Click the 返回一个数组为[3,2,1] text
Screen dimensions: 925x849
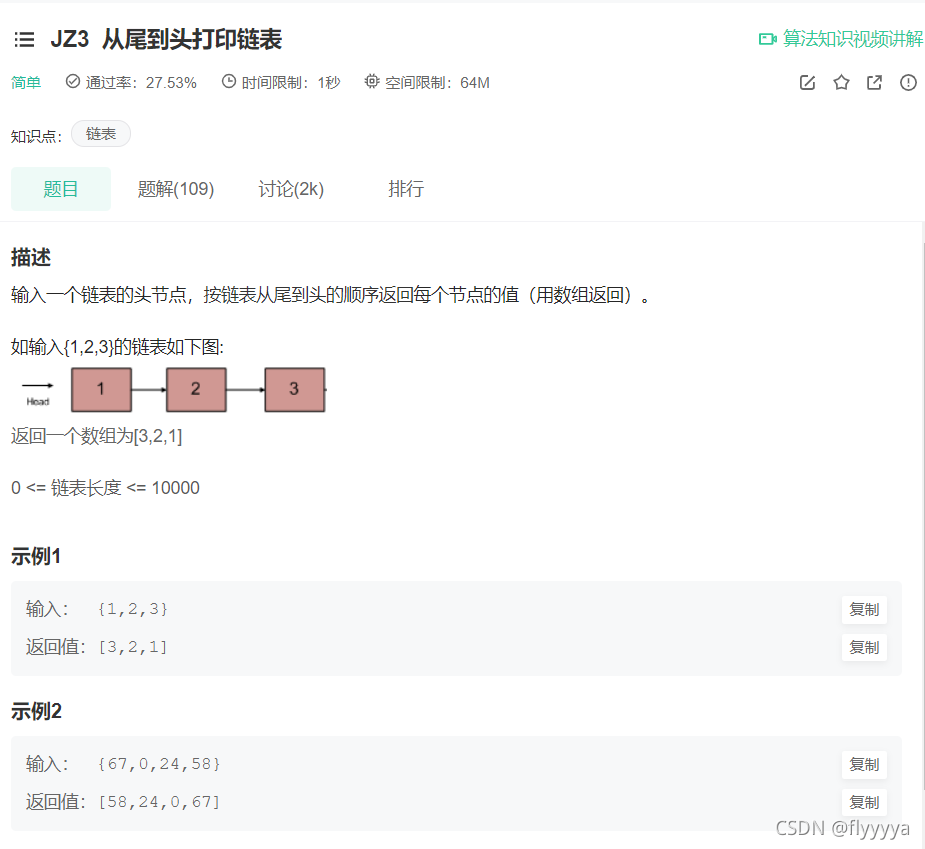97,436
